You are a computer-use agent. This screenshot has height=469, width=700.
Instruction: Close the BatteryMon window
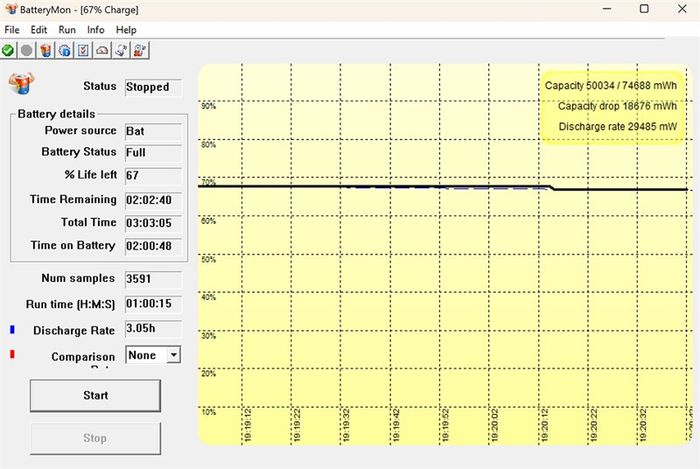click(682, 9)
